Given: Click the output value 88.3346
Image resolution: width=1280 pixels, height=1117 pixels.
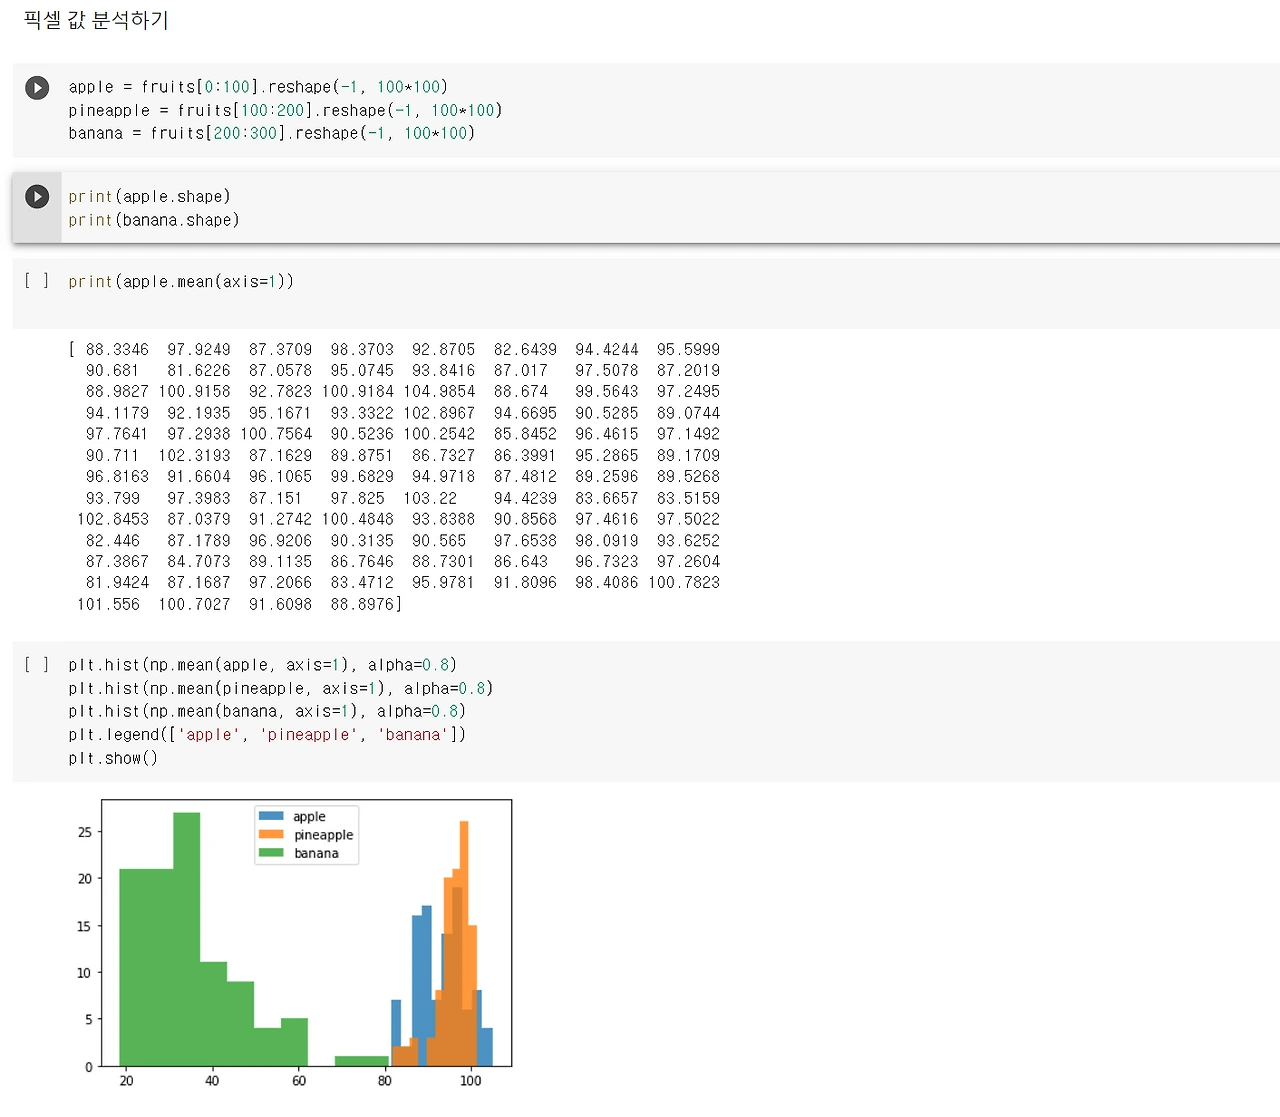Looking at the screenshot, I should (117, 350).
